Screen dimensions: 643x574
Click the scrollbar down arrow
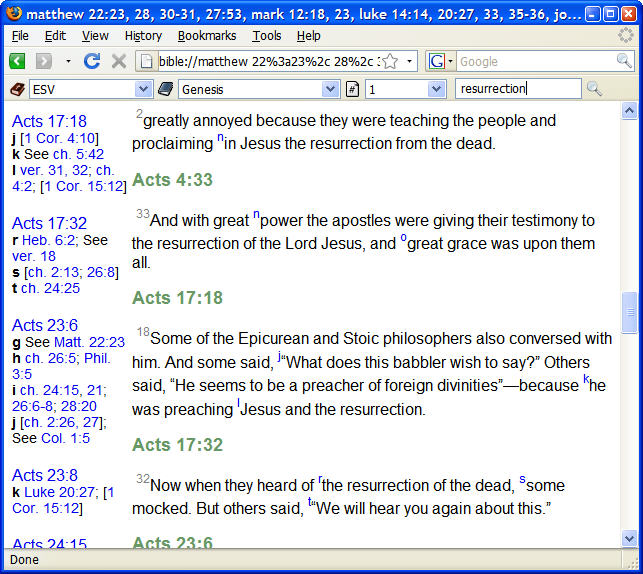[x=629, y=538]
